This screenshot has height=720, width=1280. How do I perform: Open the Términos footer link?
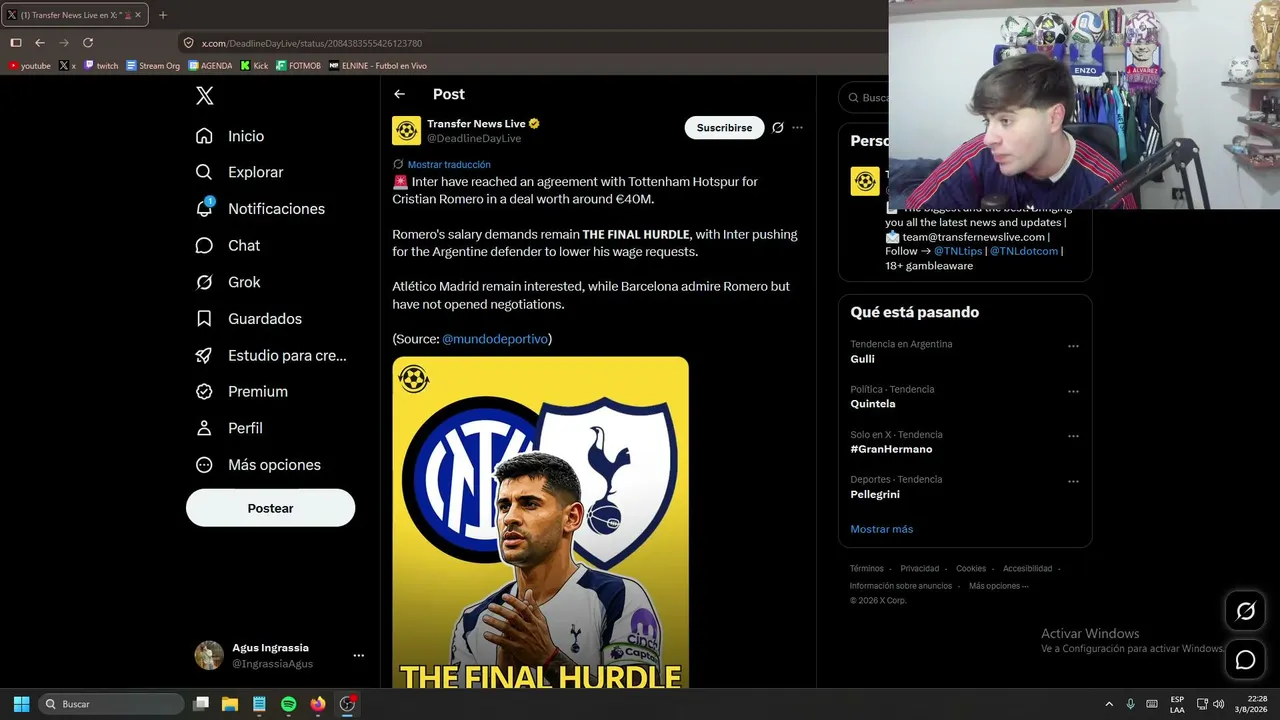tap(867, 569)
